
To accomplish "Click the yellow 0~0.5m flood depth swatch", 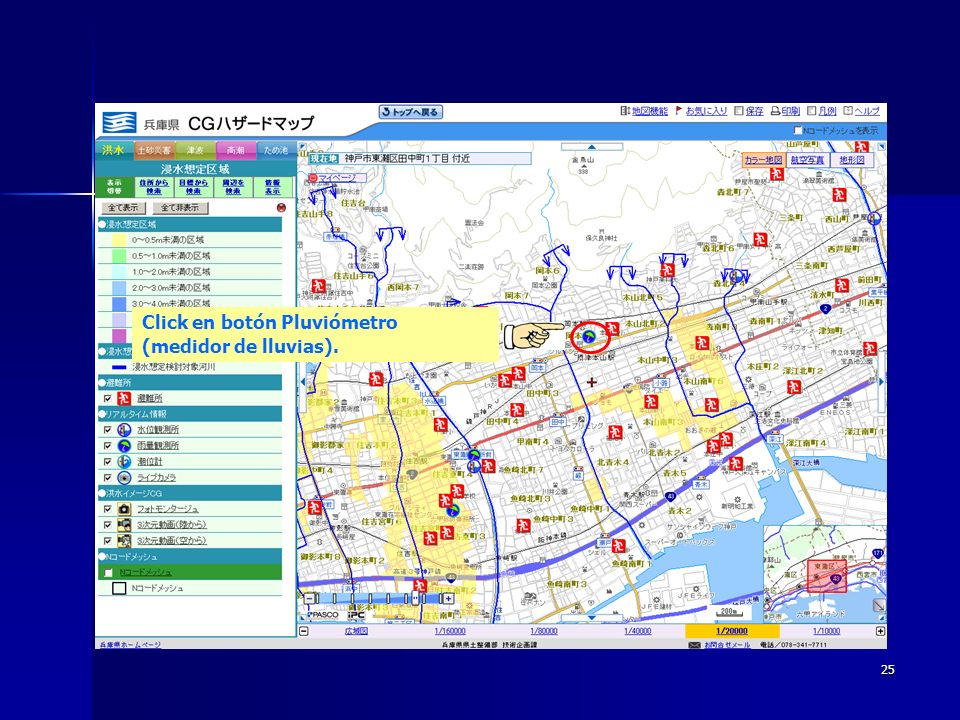I will coord(119,240).
